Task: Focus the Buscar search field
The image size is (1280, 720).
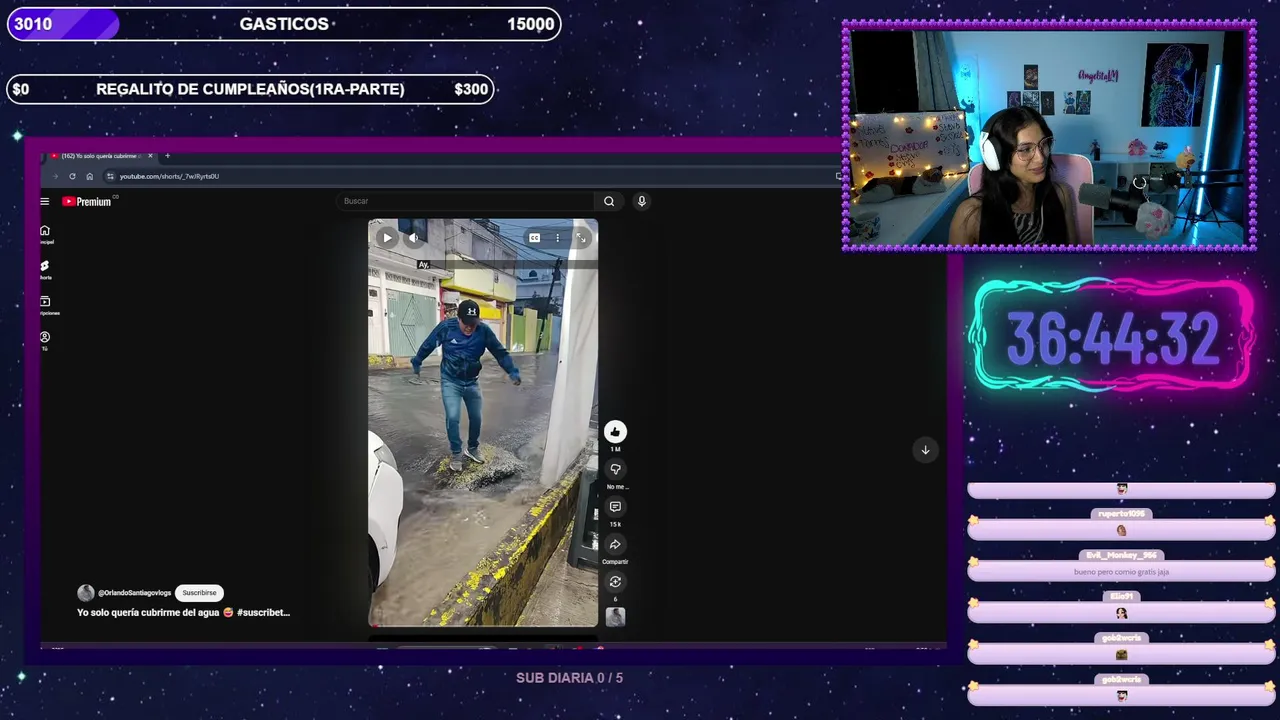Action: point(465,201)
